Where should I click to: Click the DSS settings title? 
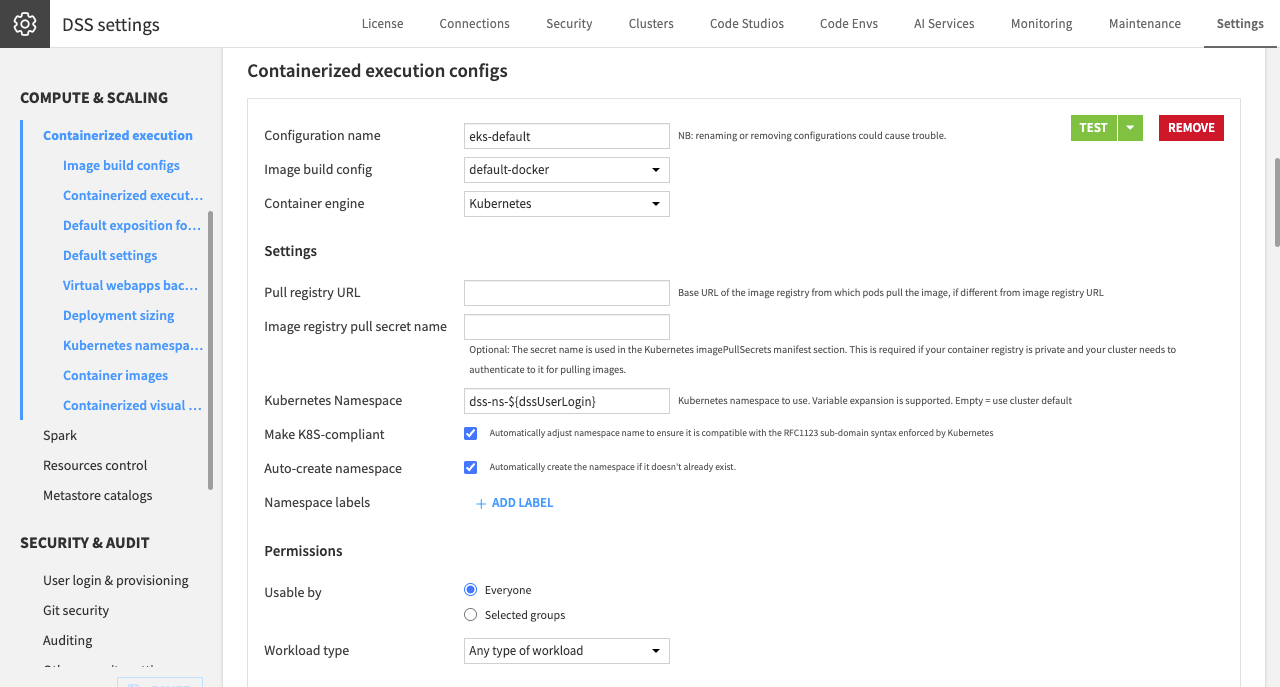point(111,25)
